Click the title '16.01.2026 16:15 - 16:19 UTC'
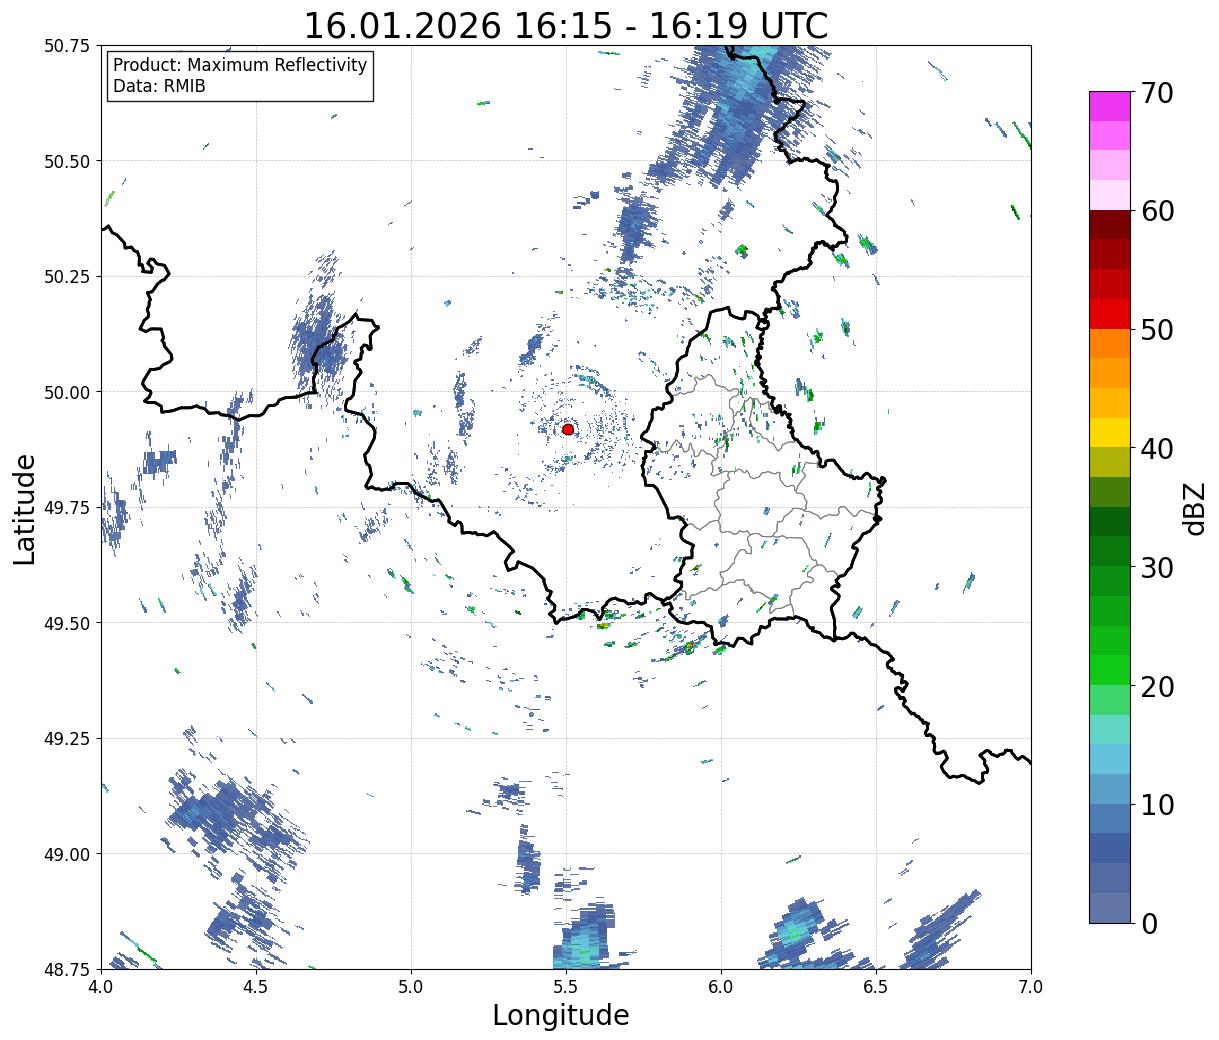The width and height of the screenshot is (1219, 1040). [x=566, y=25]
